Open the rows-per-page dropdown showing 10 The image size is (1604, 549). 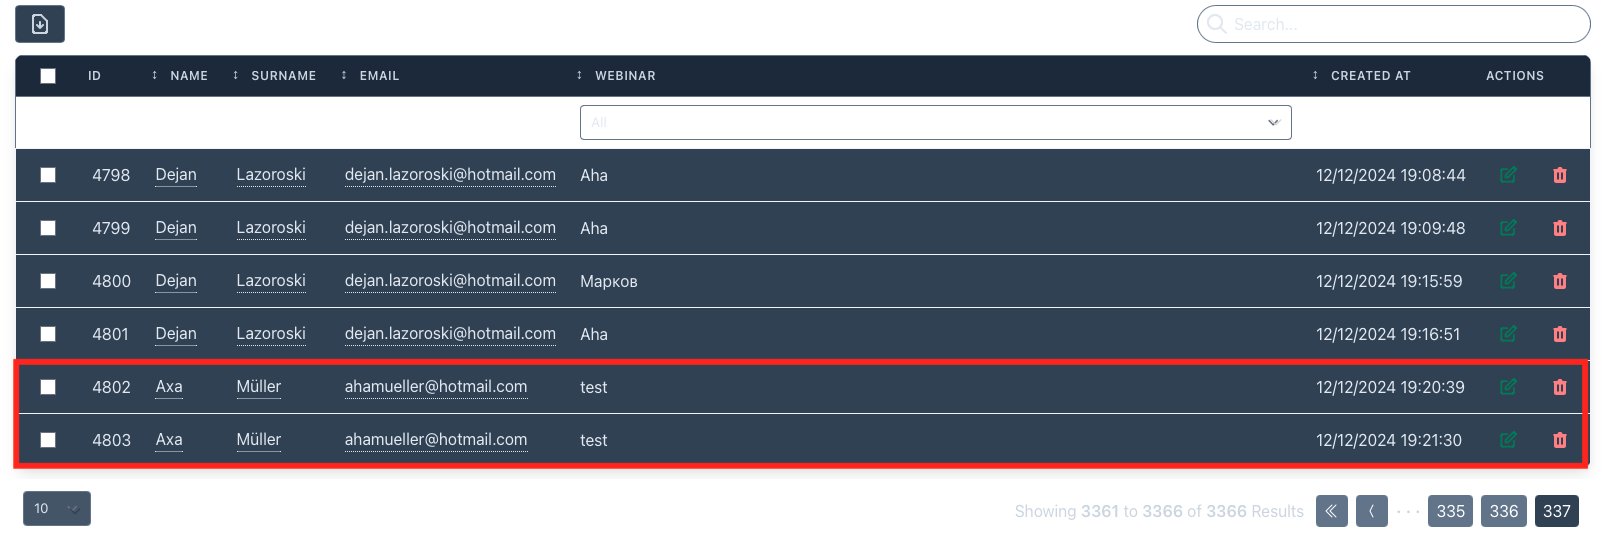[x=56, y=508]
